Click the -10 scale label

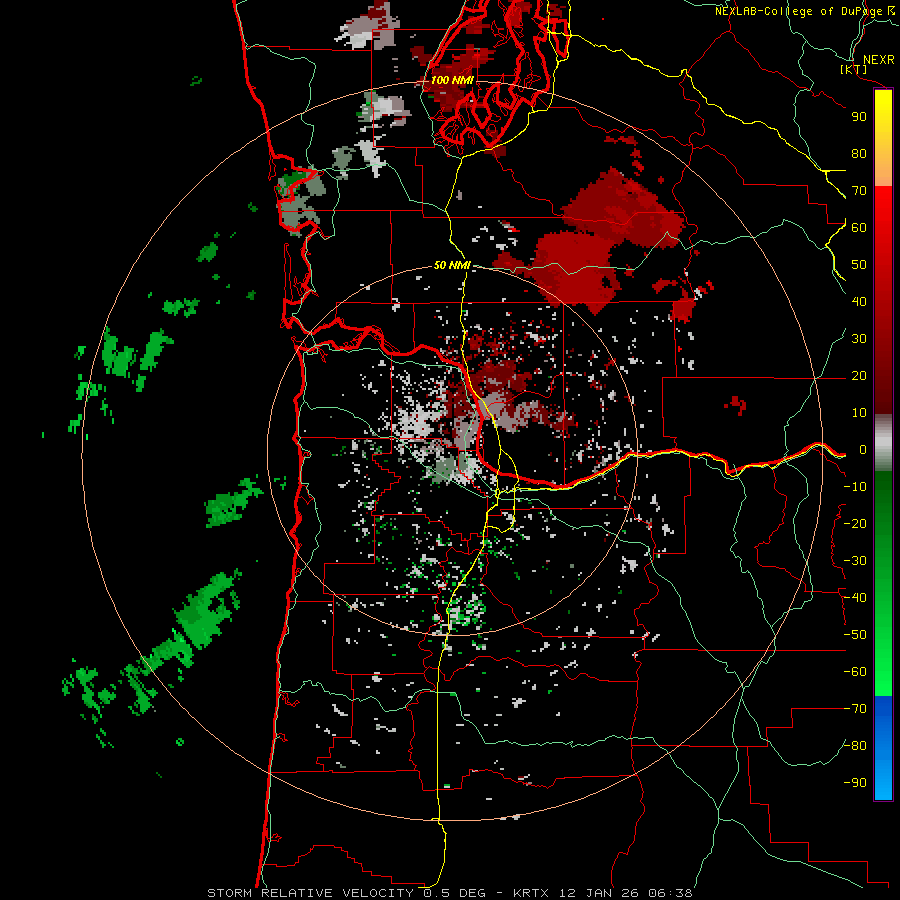pos(855,487)
